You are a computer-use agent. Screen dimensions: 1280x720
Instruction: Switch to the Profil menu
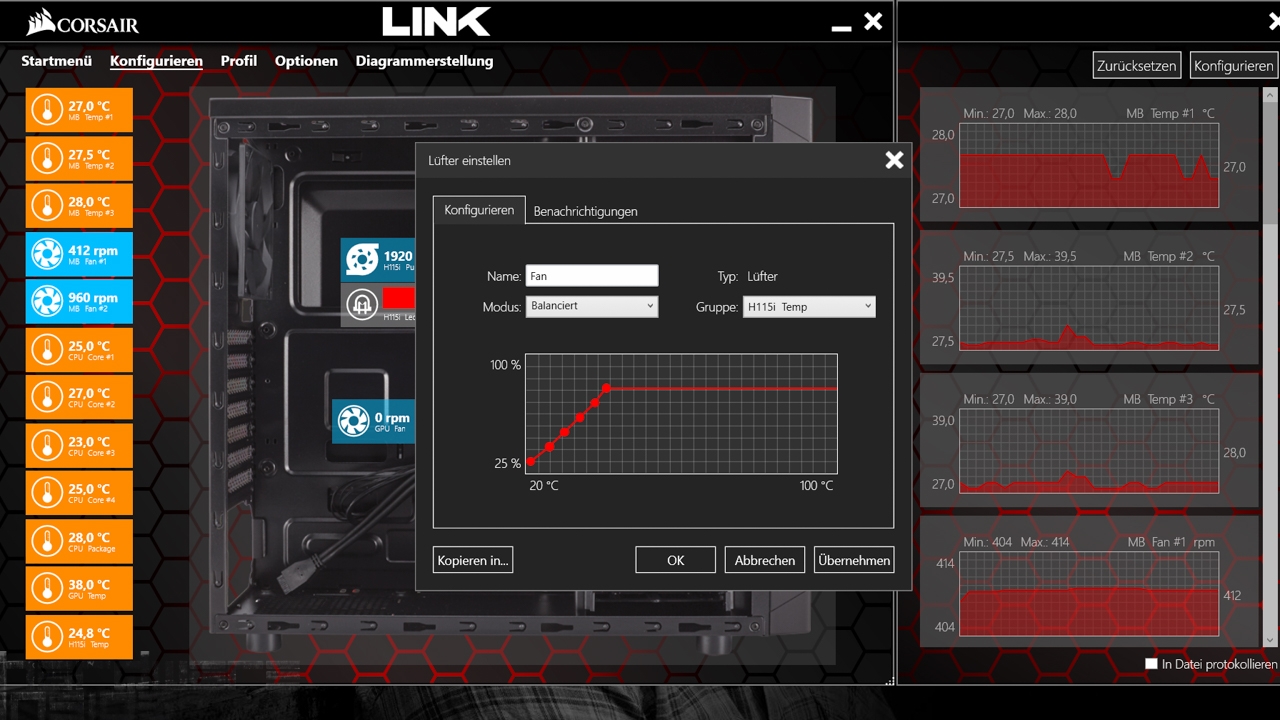click(239, 61)
